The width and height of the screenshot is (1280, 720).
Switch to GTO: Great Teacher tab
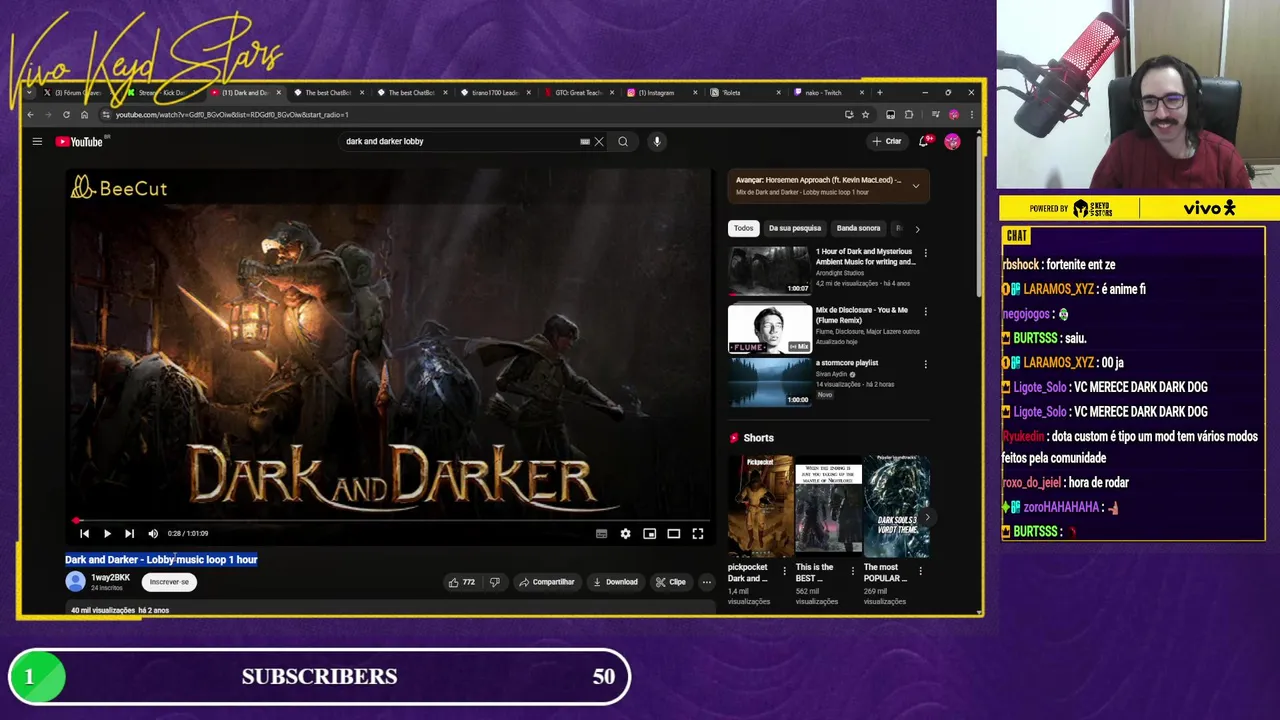580,93
